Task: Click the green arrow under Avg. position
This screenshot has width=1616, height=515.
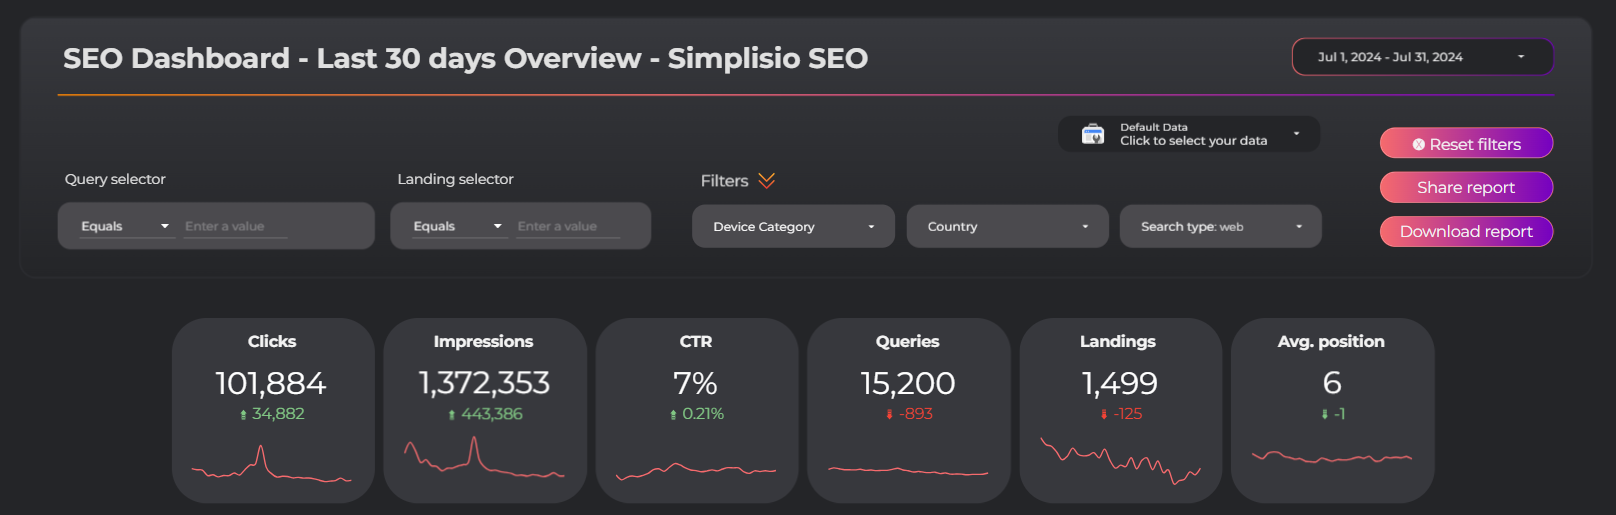Action: [1325, 414]
